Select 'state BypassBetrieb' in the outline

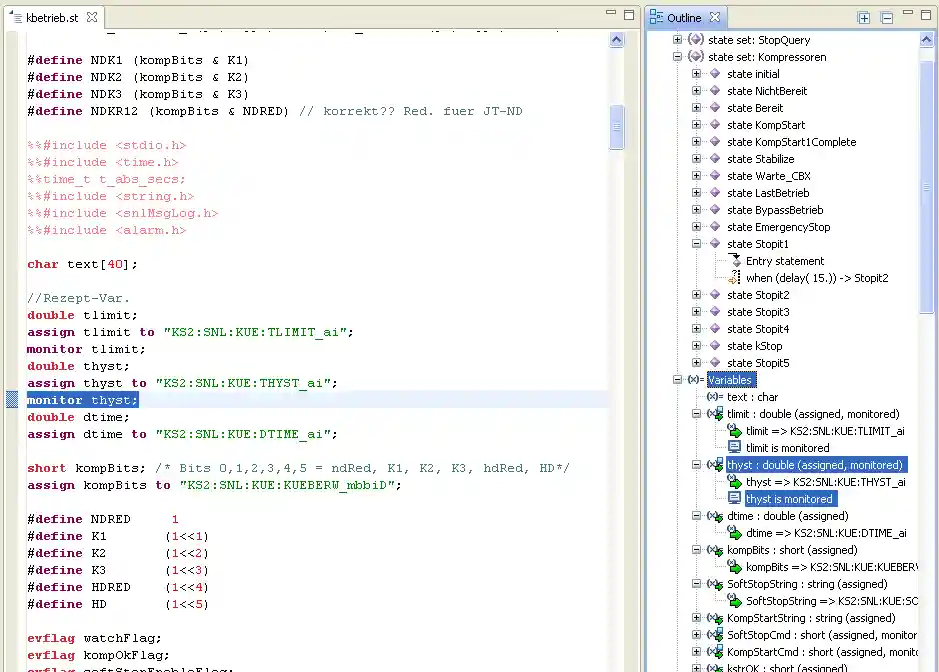click(775, 210)
